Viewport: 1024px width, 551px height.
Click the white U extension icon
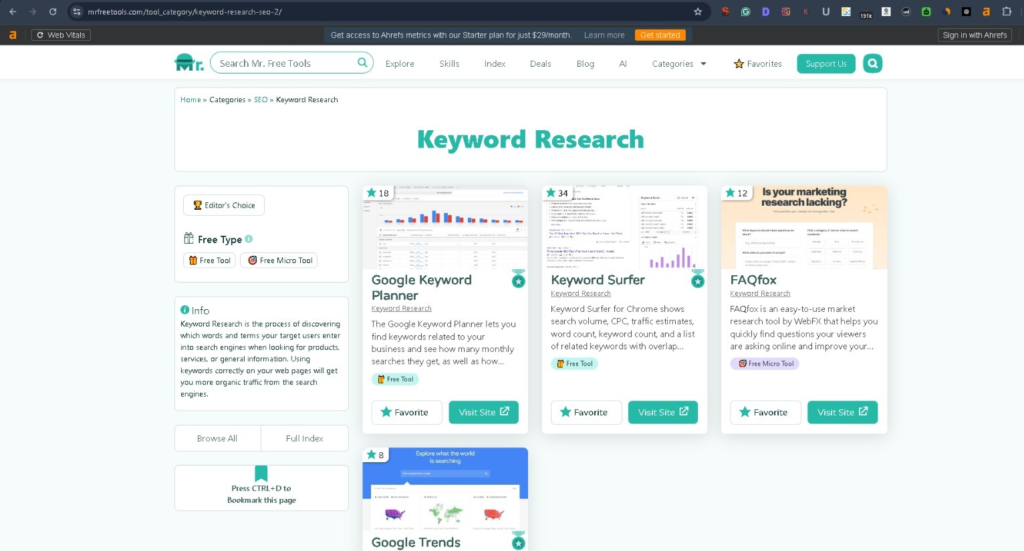825,12
